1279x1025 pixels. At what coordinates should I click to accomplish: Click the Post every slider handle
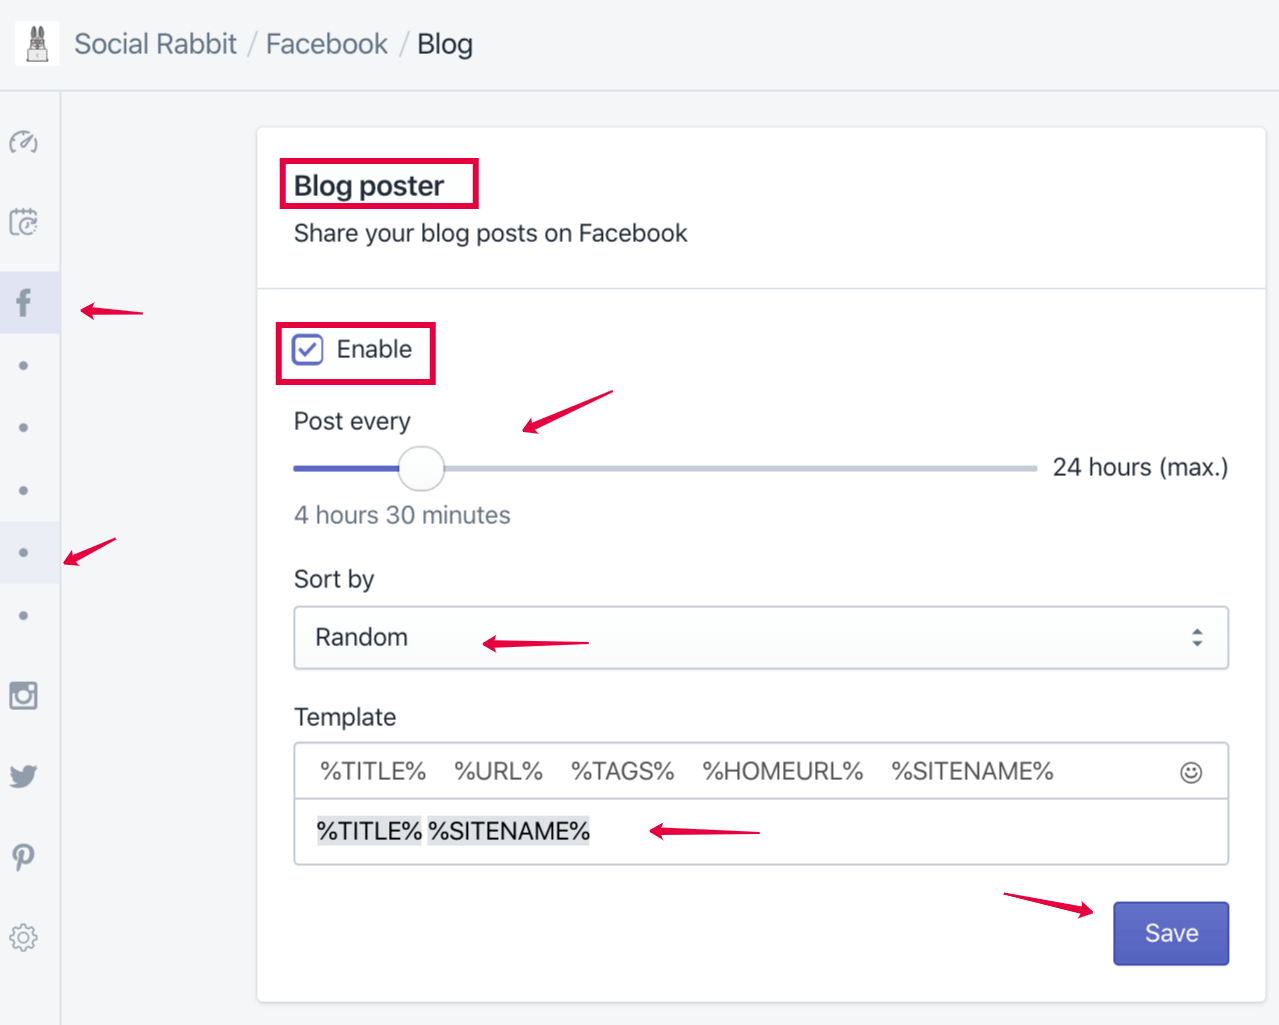(421, 468)
